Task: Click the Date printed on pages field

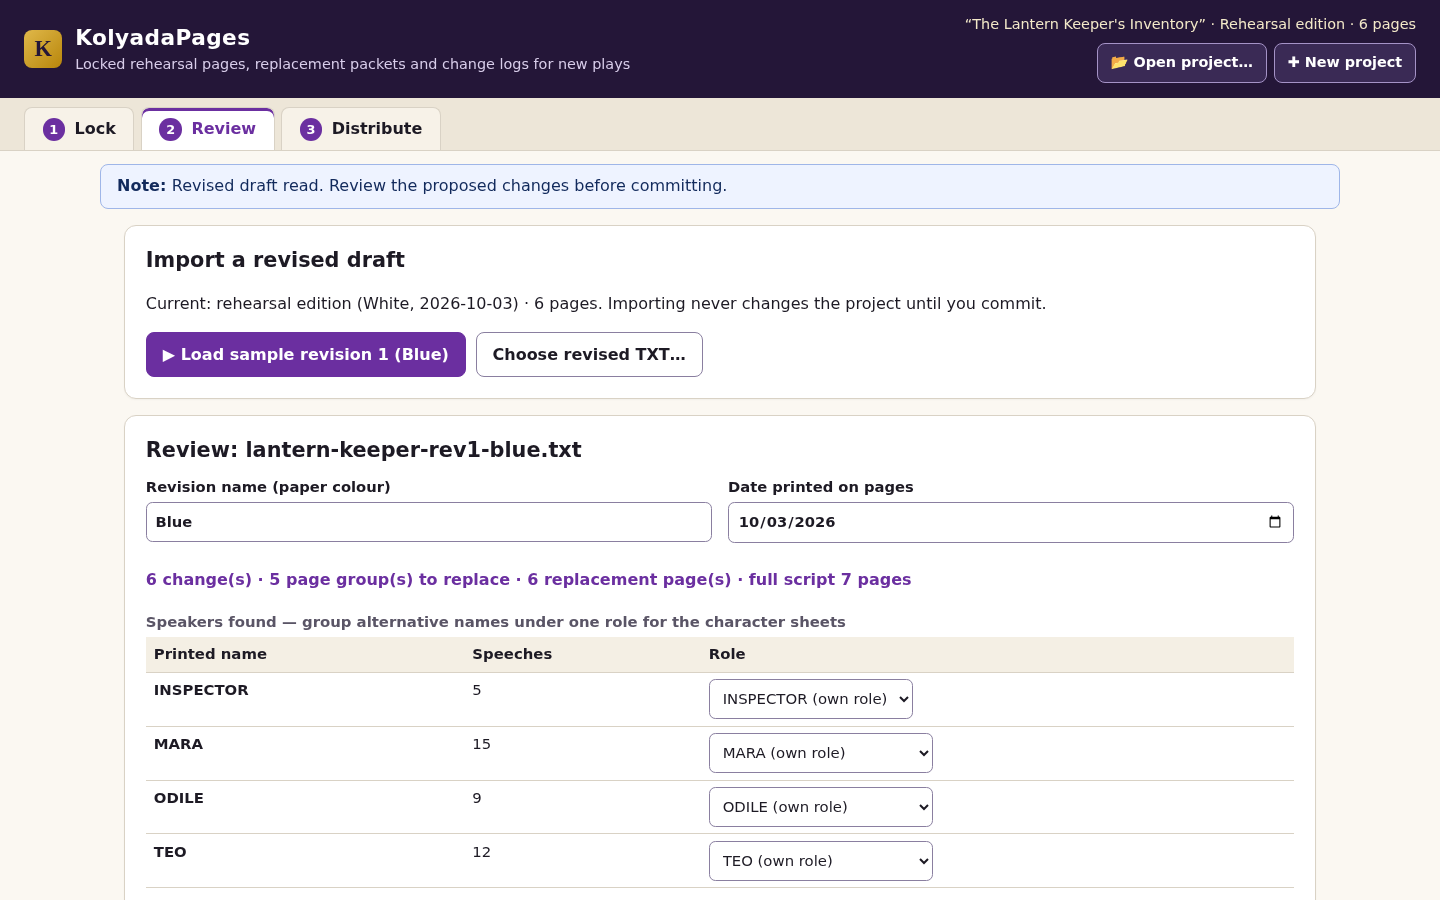Action: coord(1011,522)
